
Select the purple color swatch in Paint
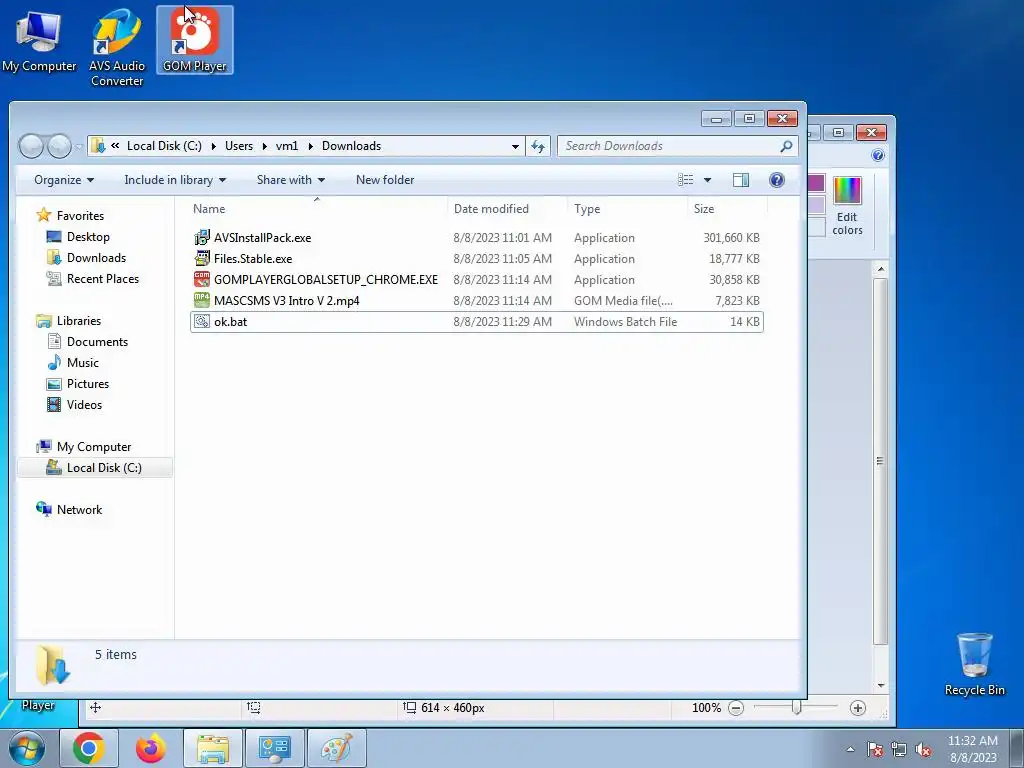tap(816, 184)
